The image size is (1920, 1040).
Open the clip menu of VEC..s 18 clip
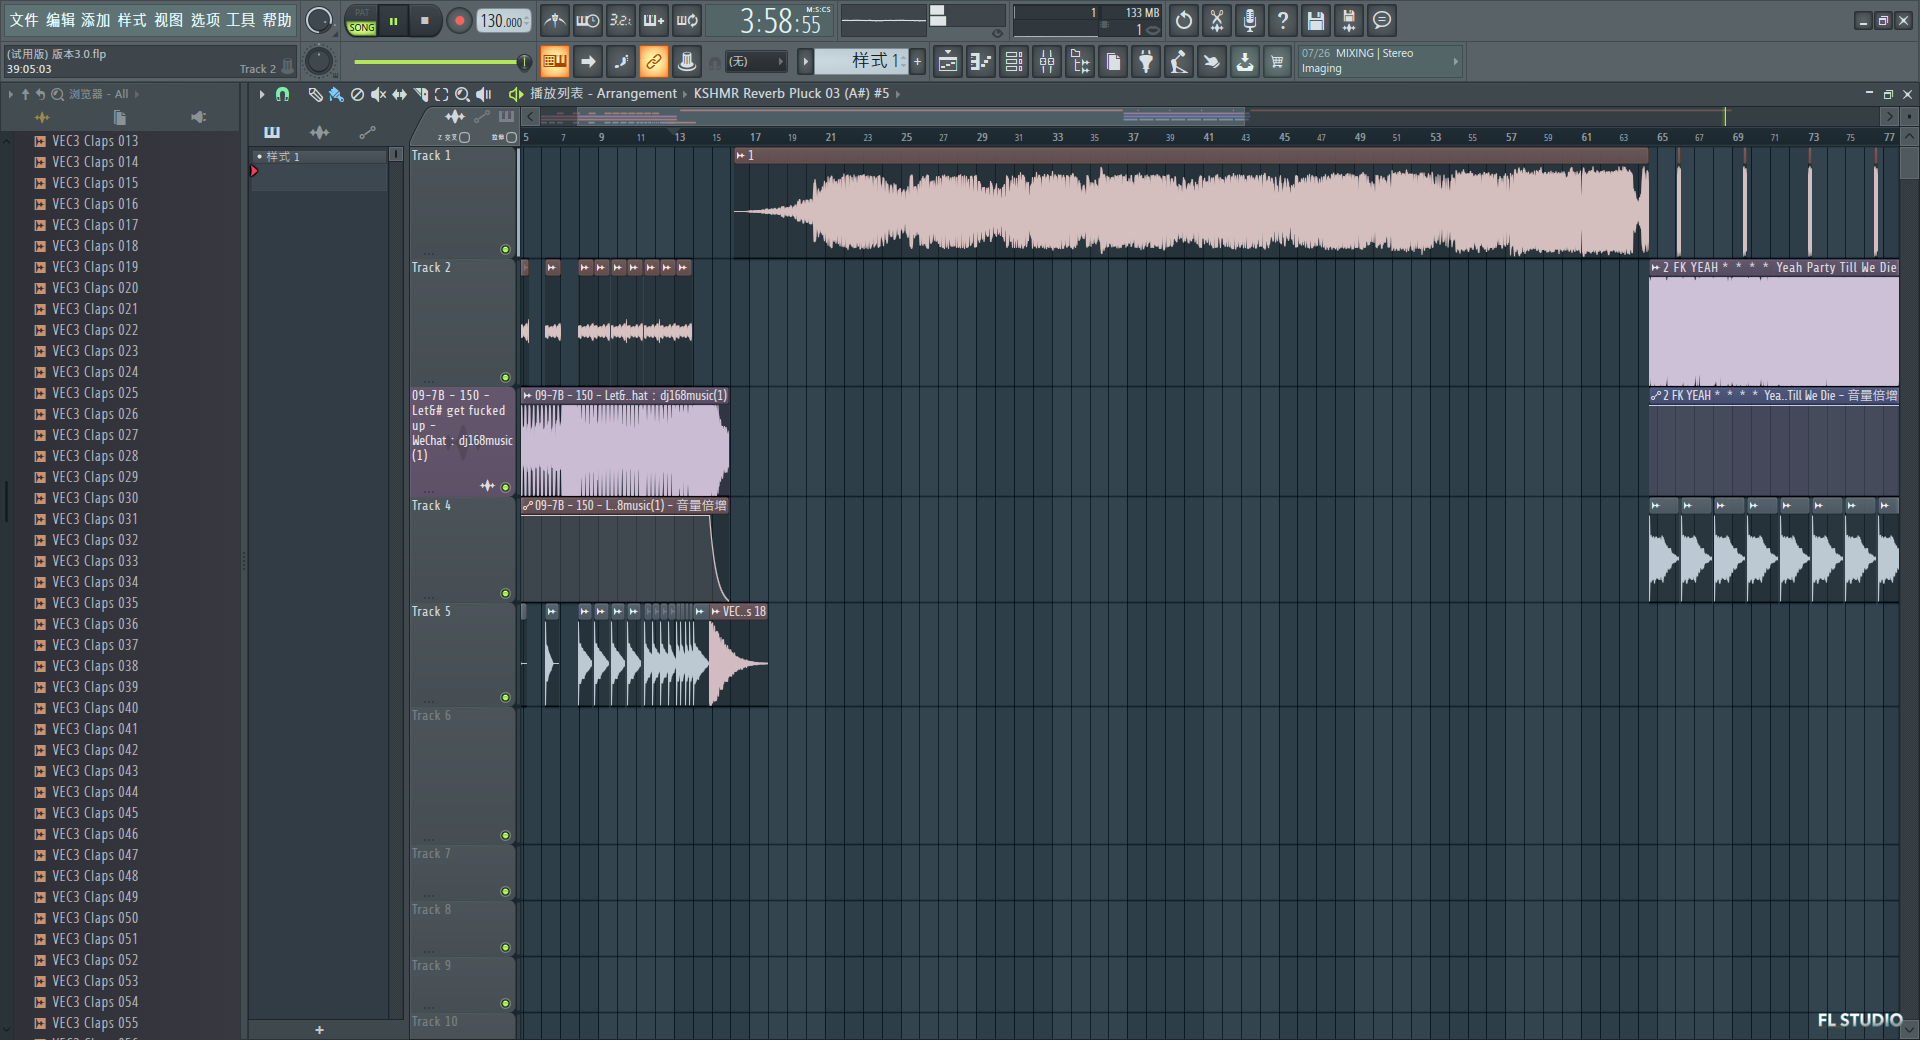[715, 612]
